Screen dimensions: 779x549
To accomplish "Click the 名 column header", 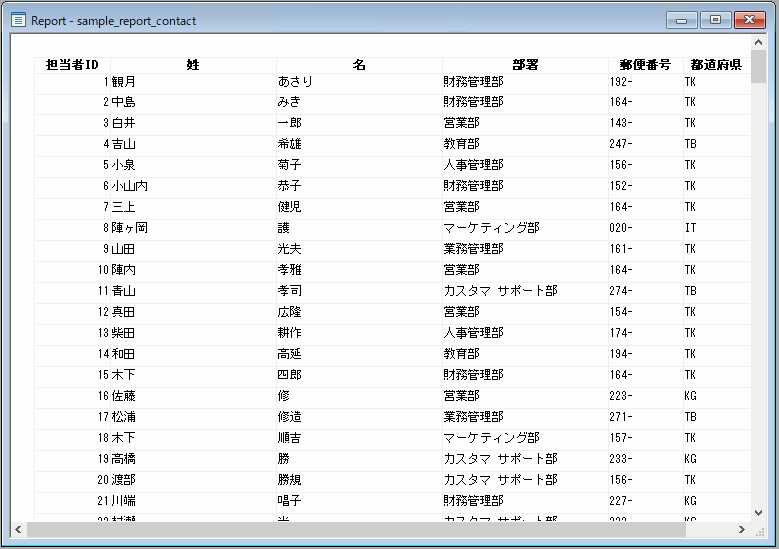I will [359, 65].
